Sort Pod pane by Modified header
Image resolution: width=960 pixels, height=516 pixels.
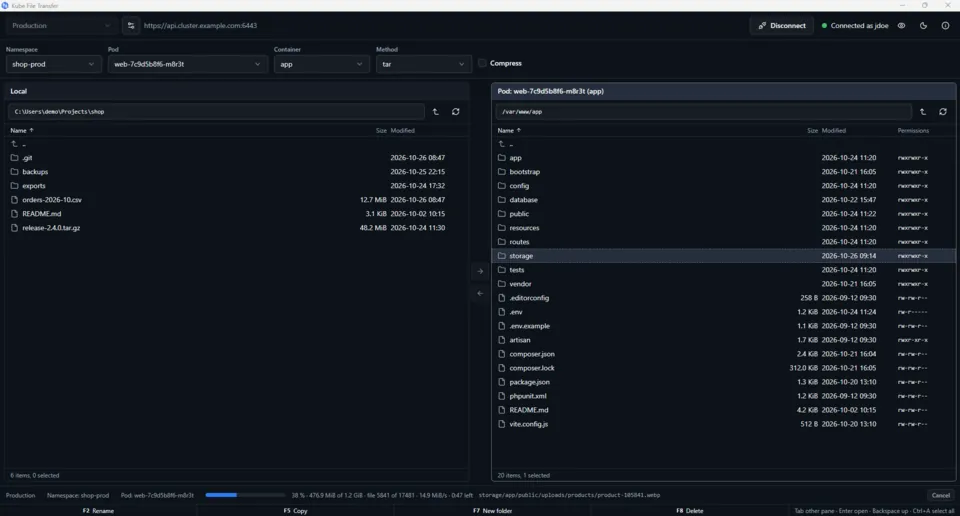834,130
